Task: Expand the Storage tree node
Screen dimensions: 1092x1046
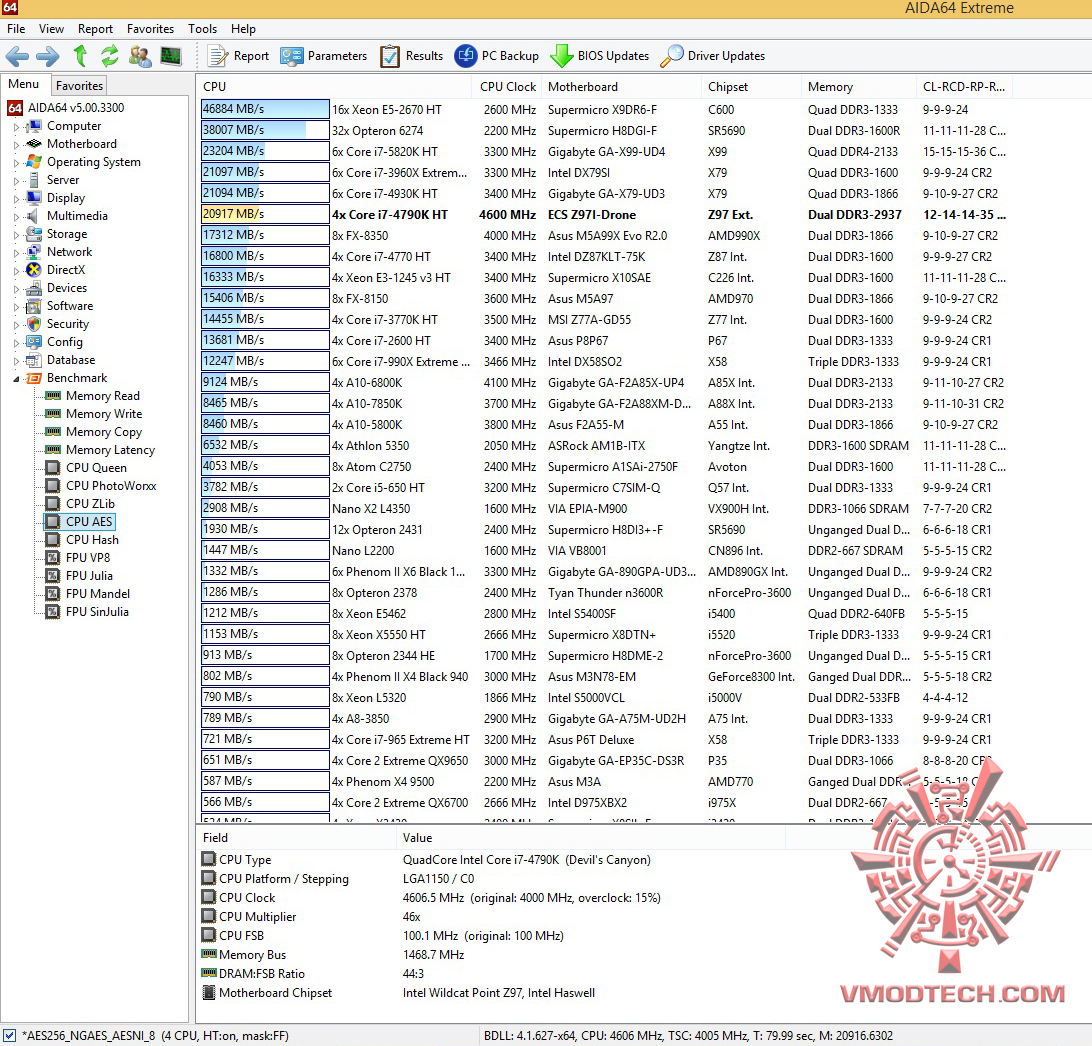Action: 17,235
